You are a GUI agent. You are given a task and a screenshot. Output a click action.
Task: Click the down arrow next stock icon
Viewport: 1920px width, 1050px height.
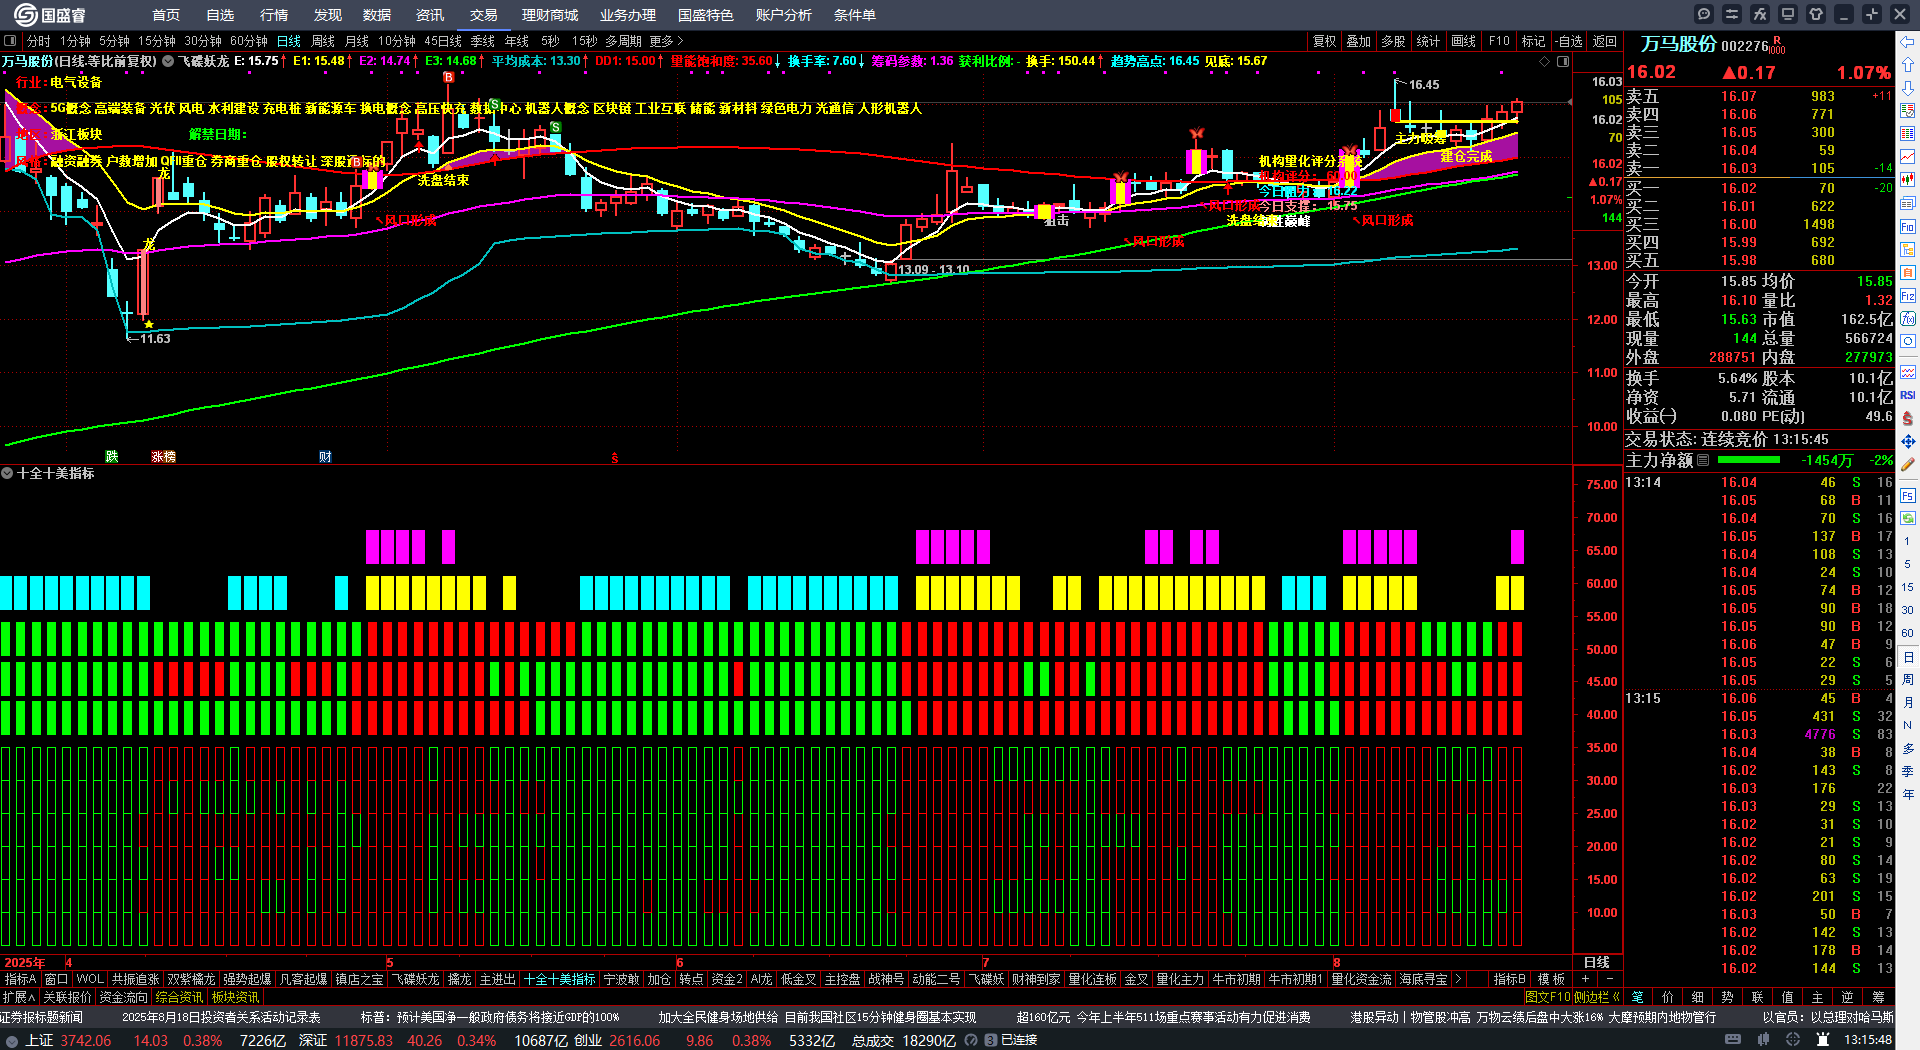click(x=1908, y=88)
